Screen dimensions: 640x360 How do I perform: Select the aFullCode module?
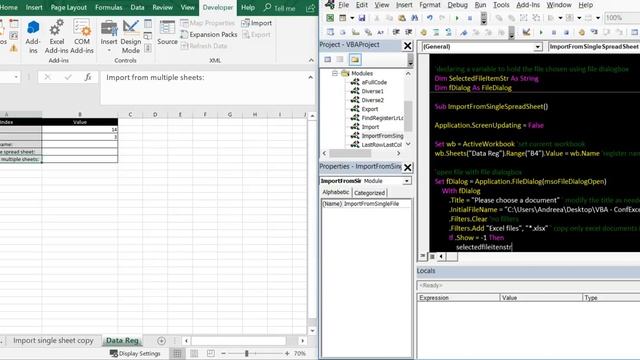[x=374, y=82]
